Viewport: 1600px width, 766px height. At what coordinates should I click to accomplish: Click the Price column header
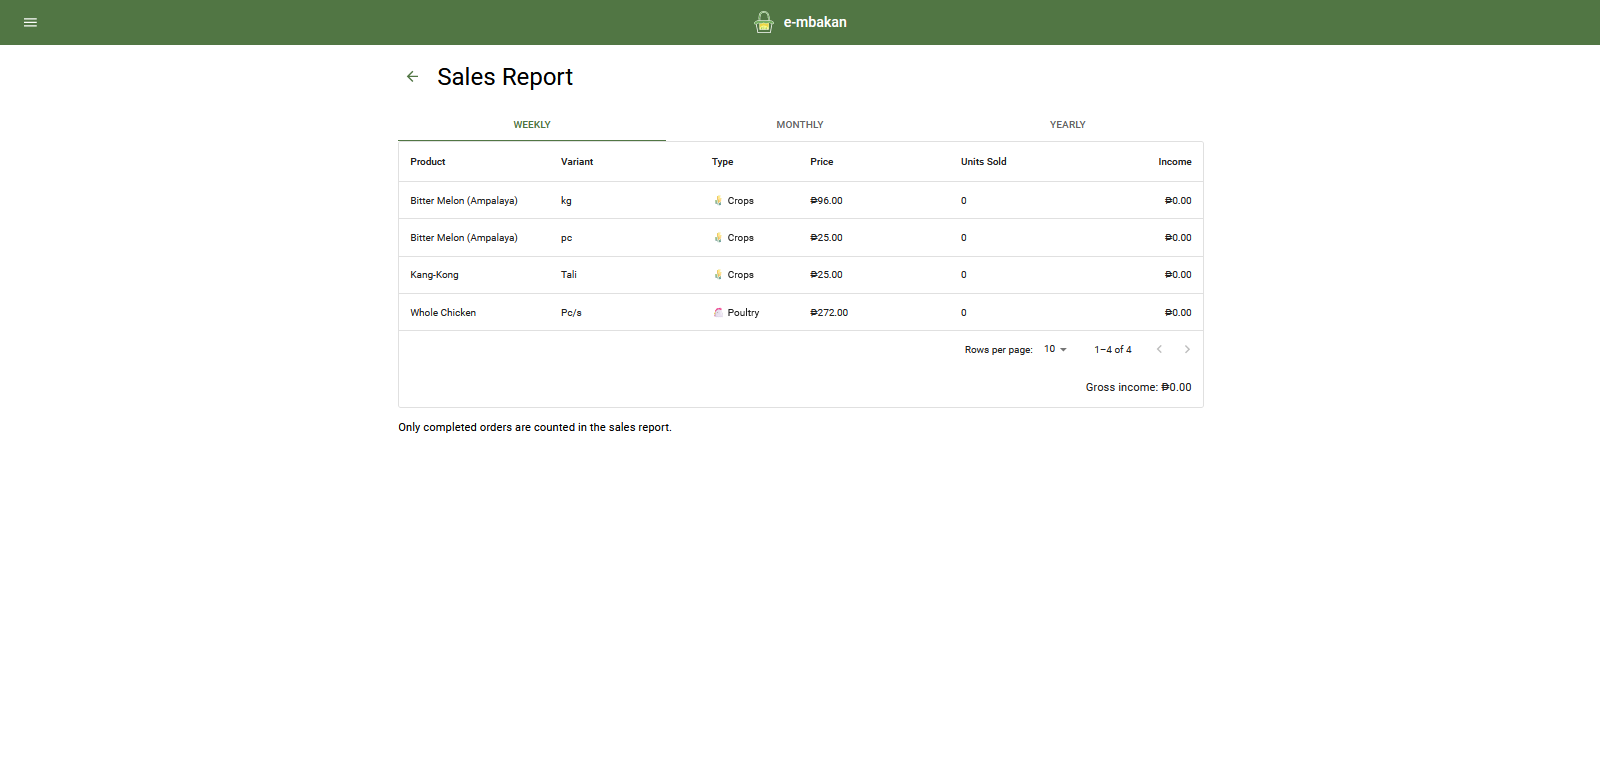(x=821, y=162)
